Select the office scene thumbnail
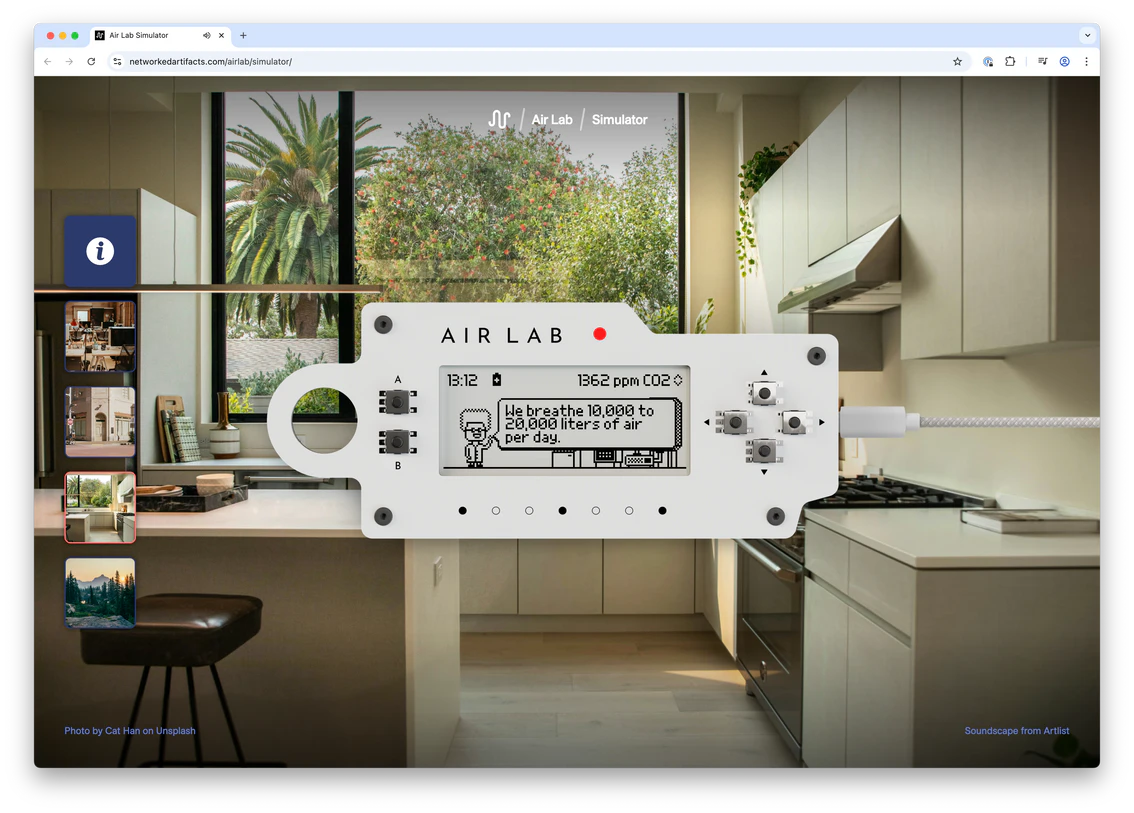 pos(100,336)
